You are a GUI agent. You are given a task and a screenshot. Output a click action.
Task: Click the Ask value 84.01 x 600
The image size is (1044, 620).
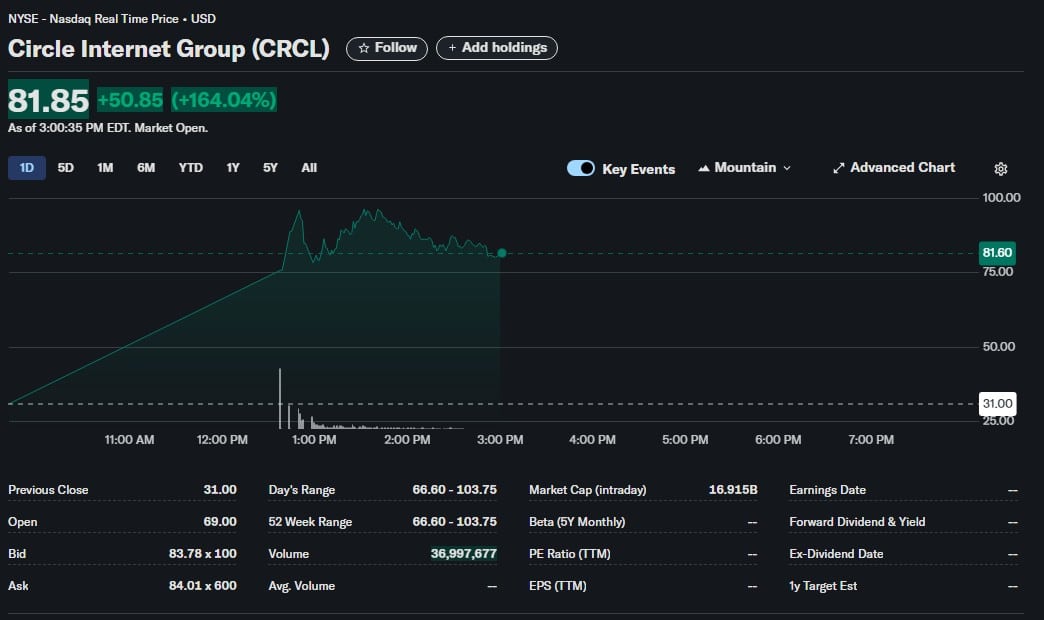[x=202, y=585]
